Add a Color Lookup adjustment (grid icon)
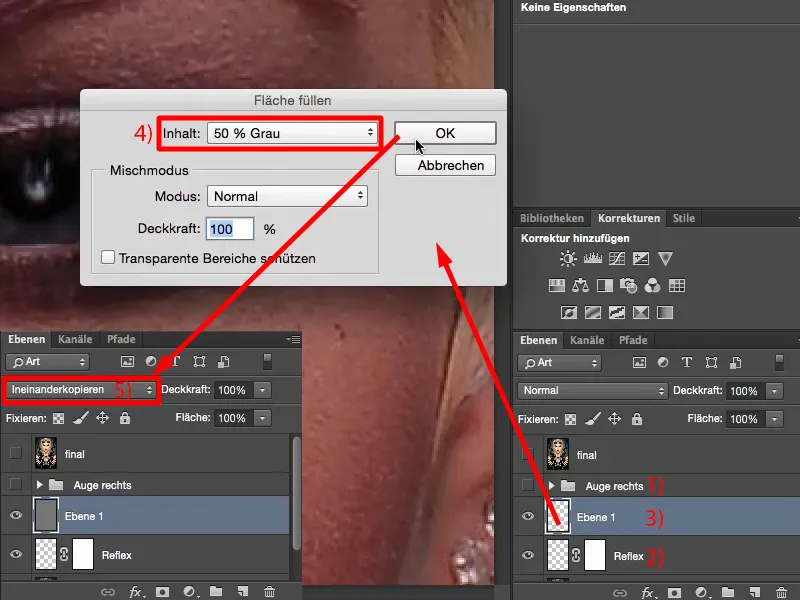Image resolution: width=800 pixels, height=600 pixels. [677, 286]
